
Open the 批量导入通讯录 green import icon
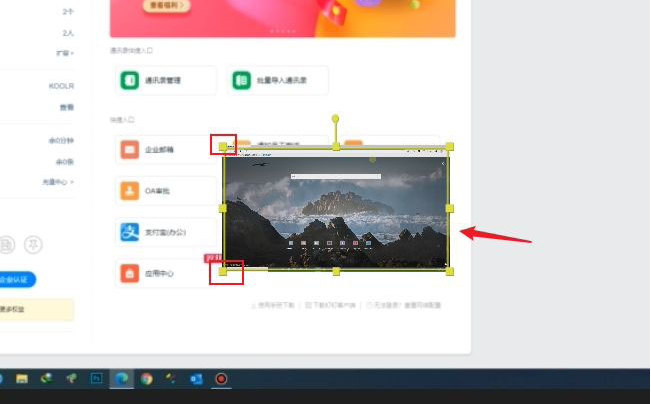coord(241,80)
